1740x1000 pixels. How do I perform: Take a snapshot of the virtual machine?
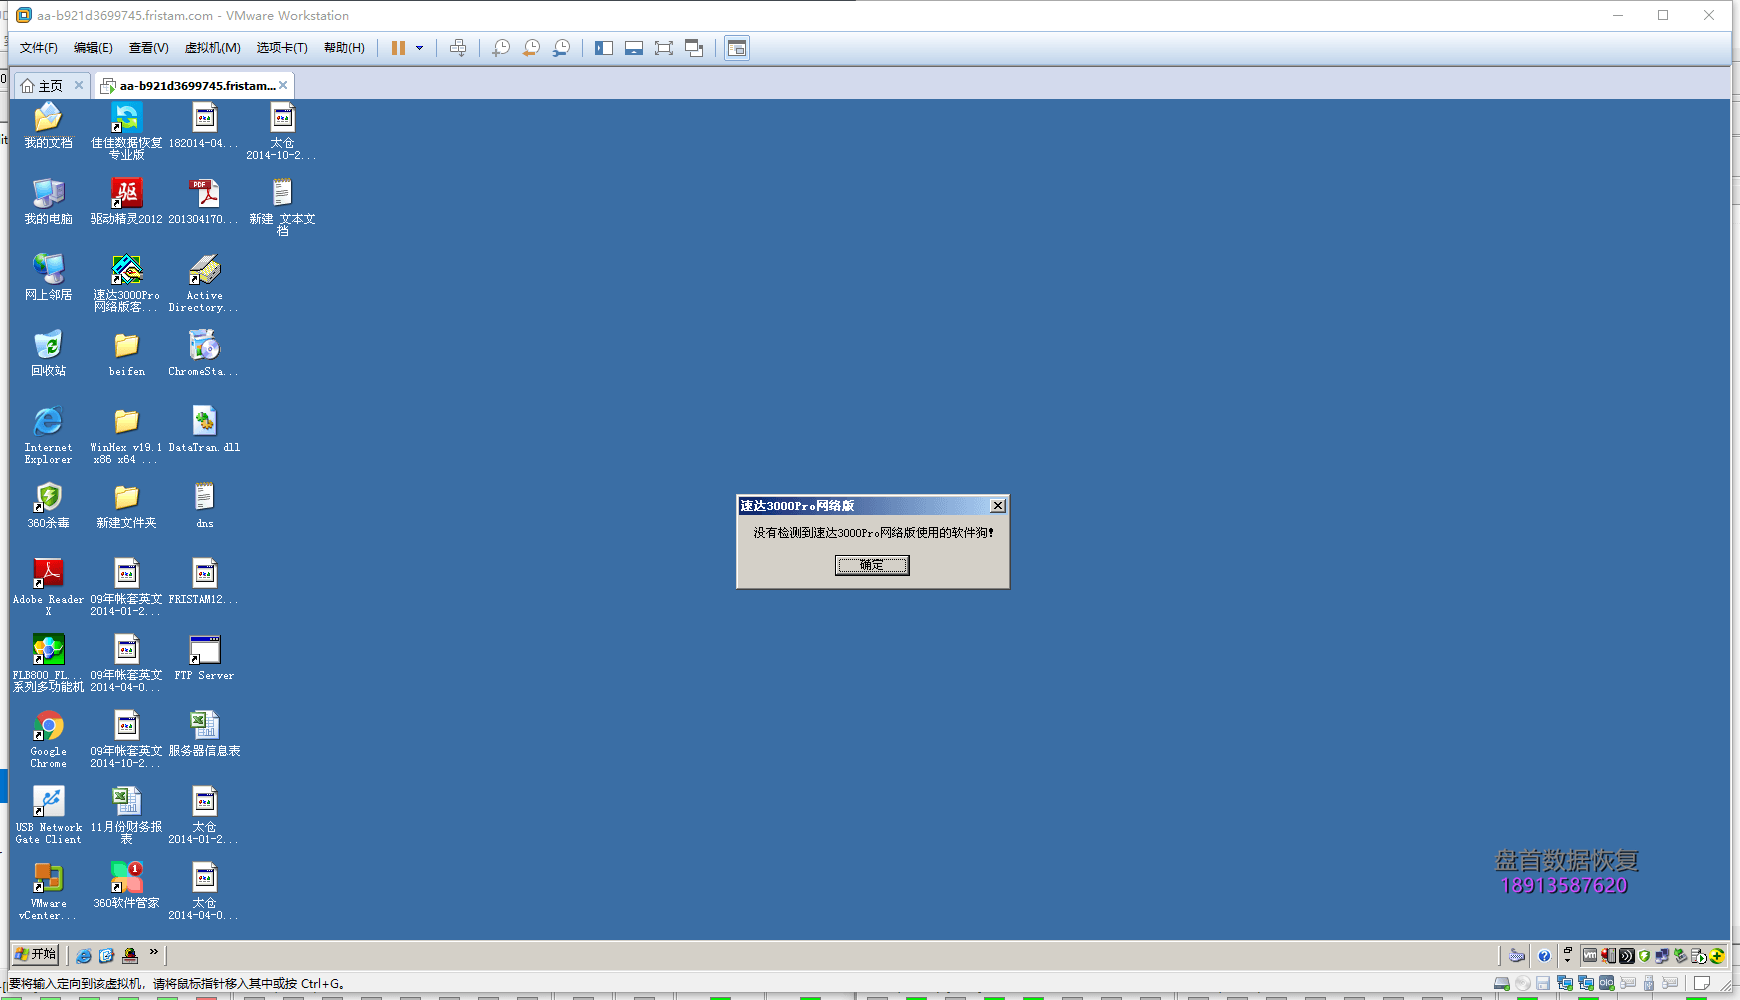click(501, 48)
